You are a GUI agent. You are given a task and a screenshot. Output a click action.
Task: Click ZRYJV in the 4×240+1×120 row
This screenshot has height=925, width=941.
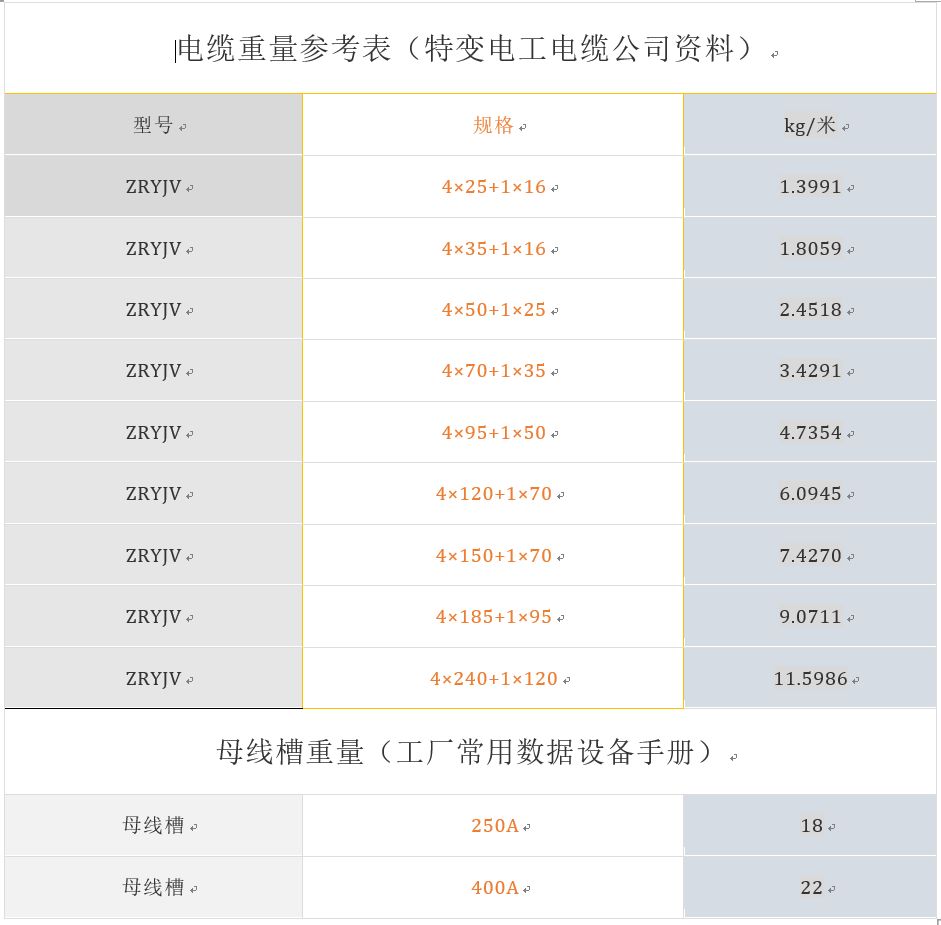154,679
